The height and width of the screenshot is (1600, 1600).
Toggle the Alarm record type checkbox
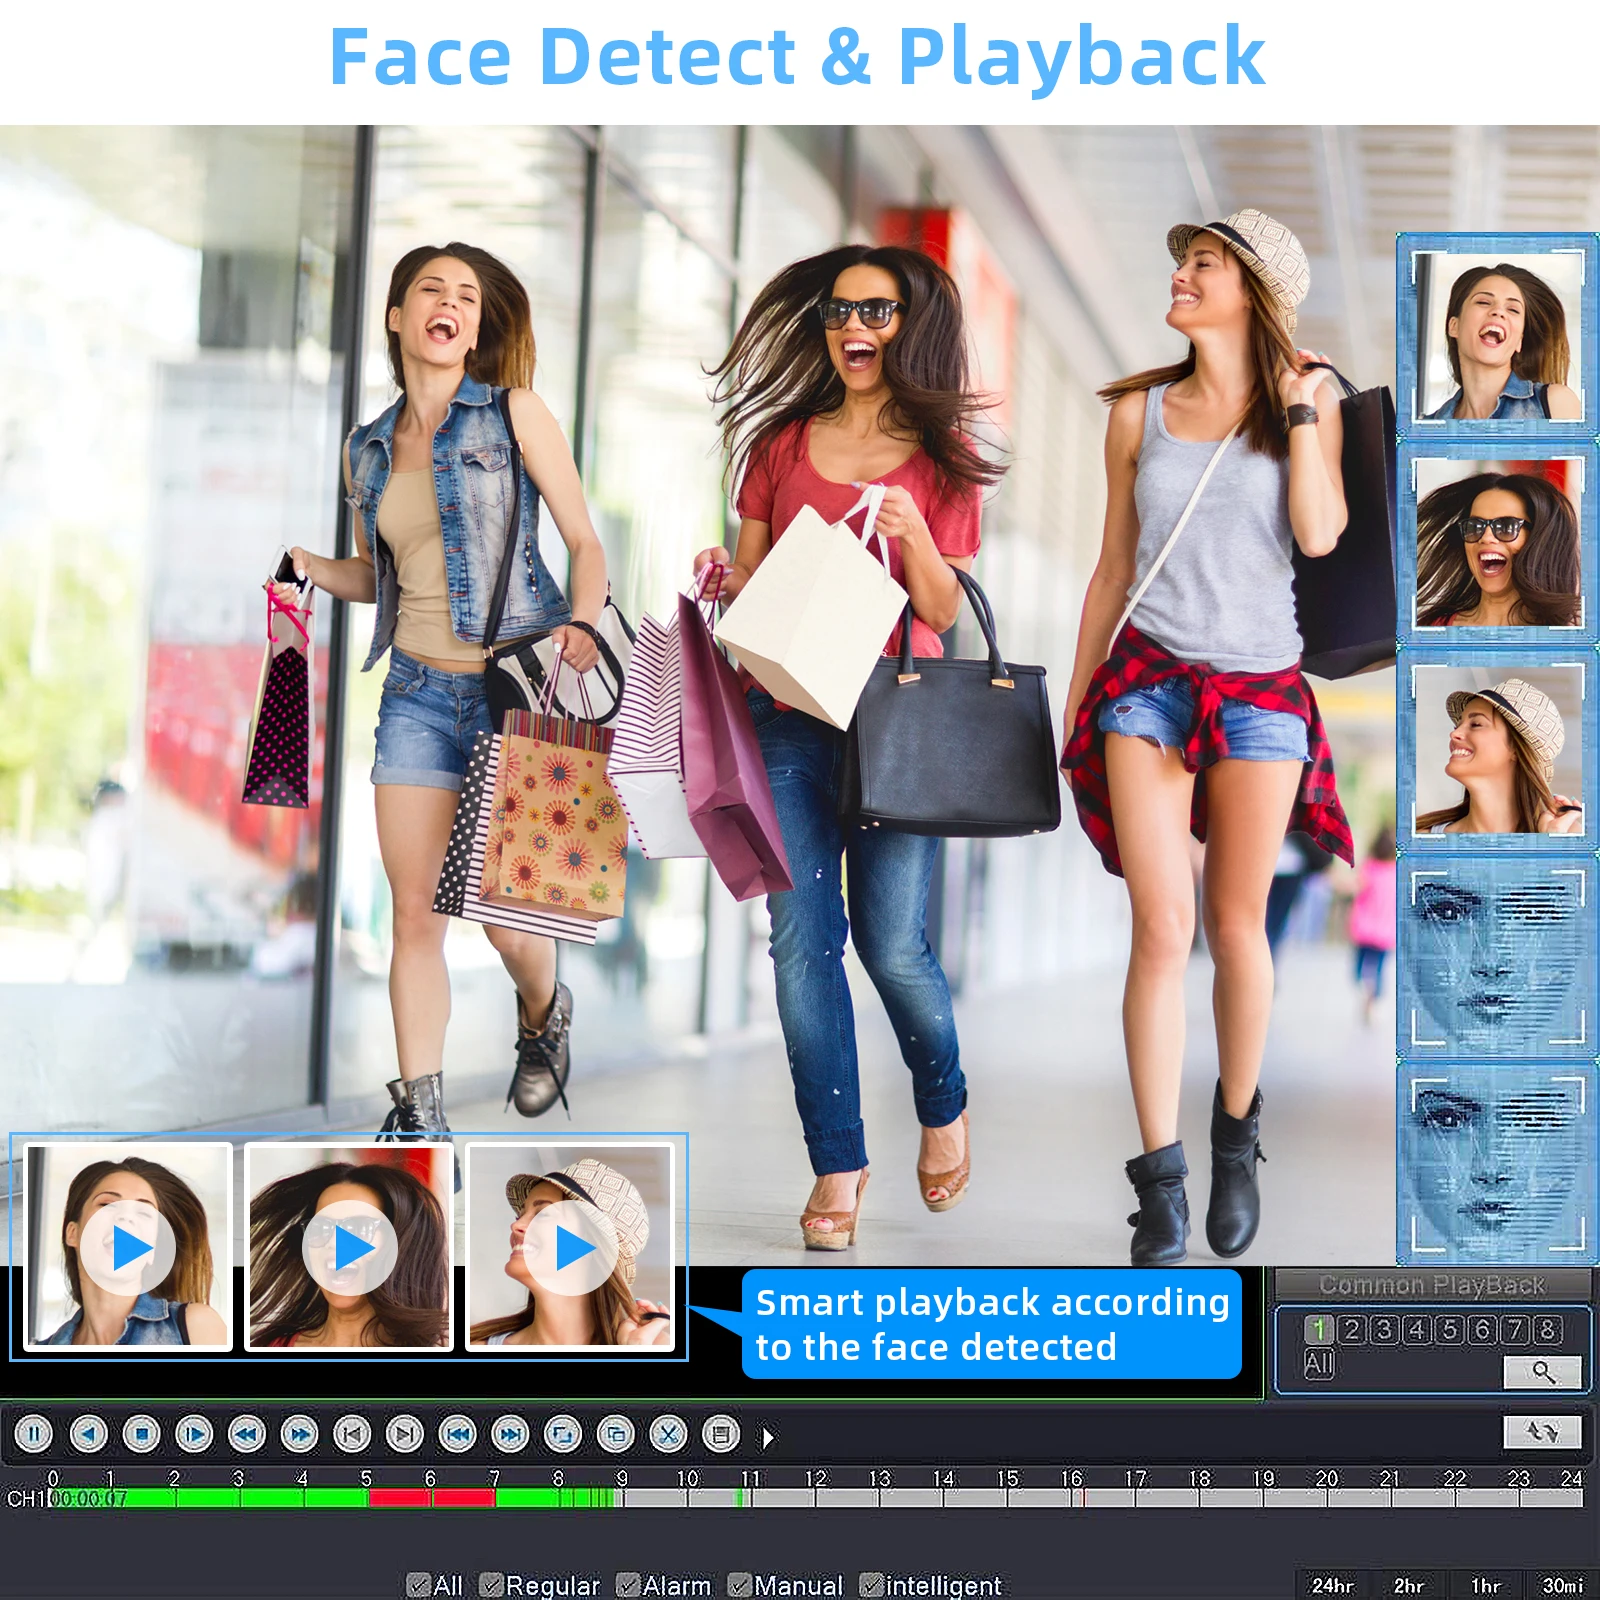pos(628,1585)
